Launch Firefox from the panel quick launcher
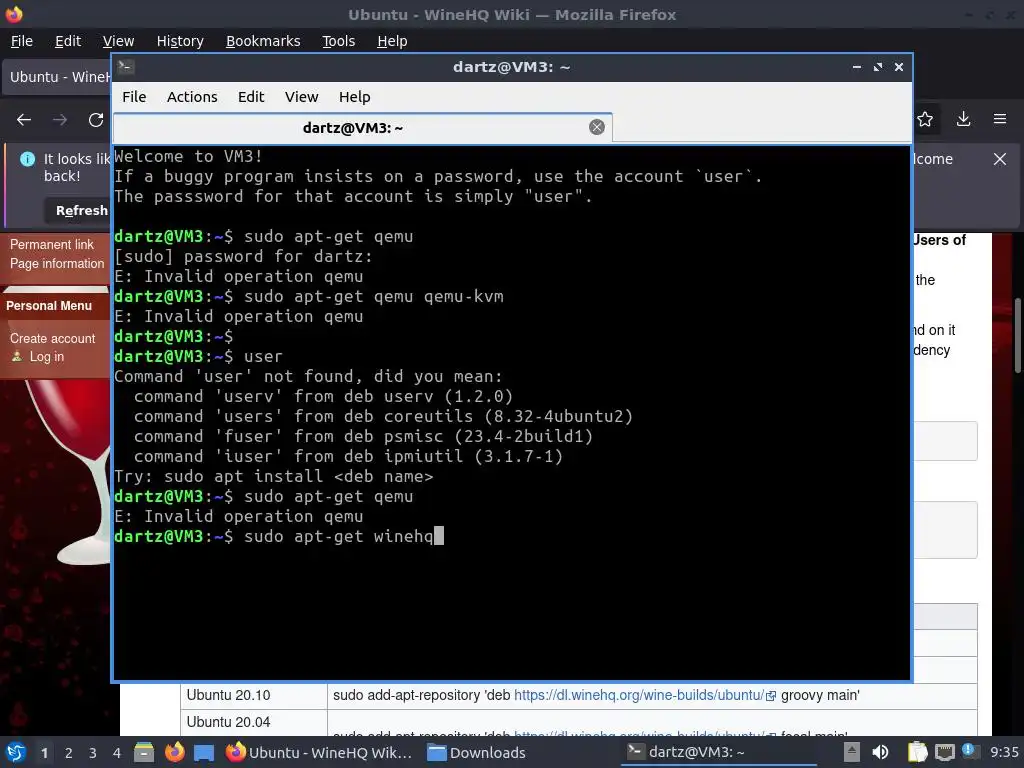The width and height of the screenshot is (1024, 768). click(174, 752)
